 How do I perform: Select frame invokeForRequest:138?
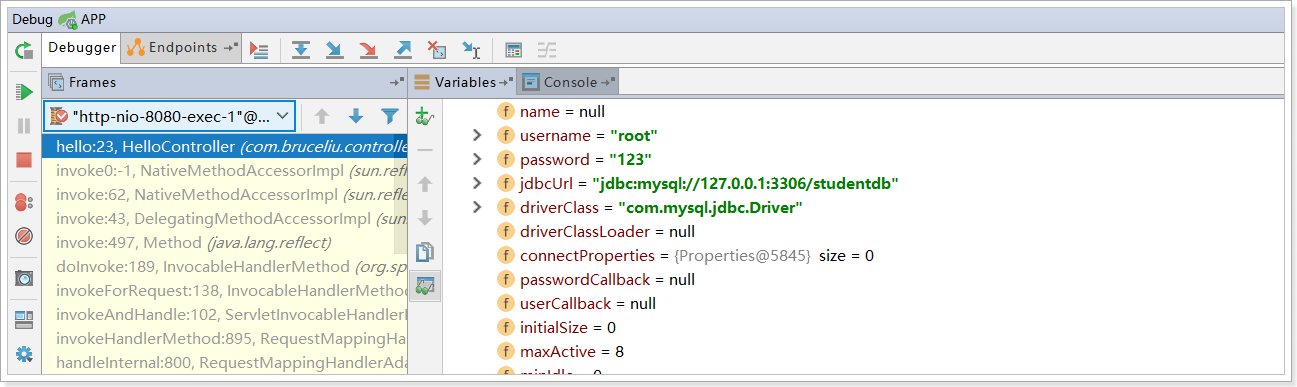(x=225, y=291)
